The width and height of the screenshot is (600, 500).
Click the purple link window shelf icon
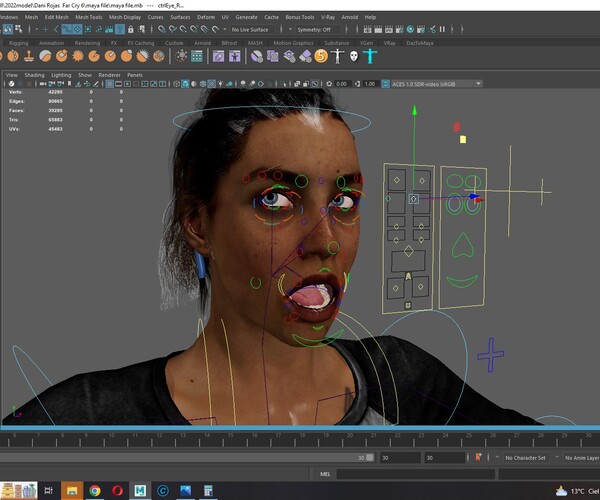coord(218,56)
